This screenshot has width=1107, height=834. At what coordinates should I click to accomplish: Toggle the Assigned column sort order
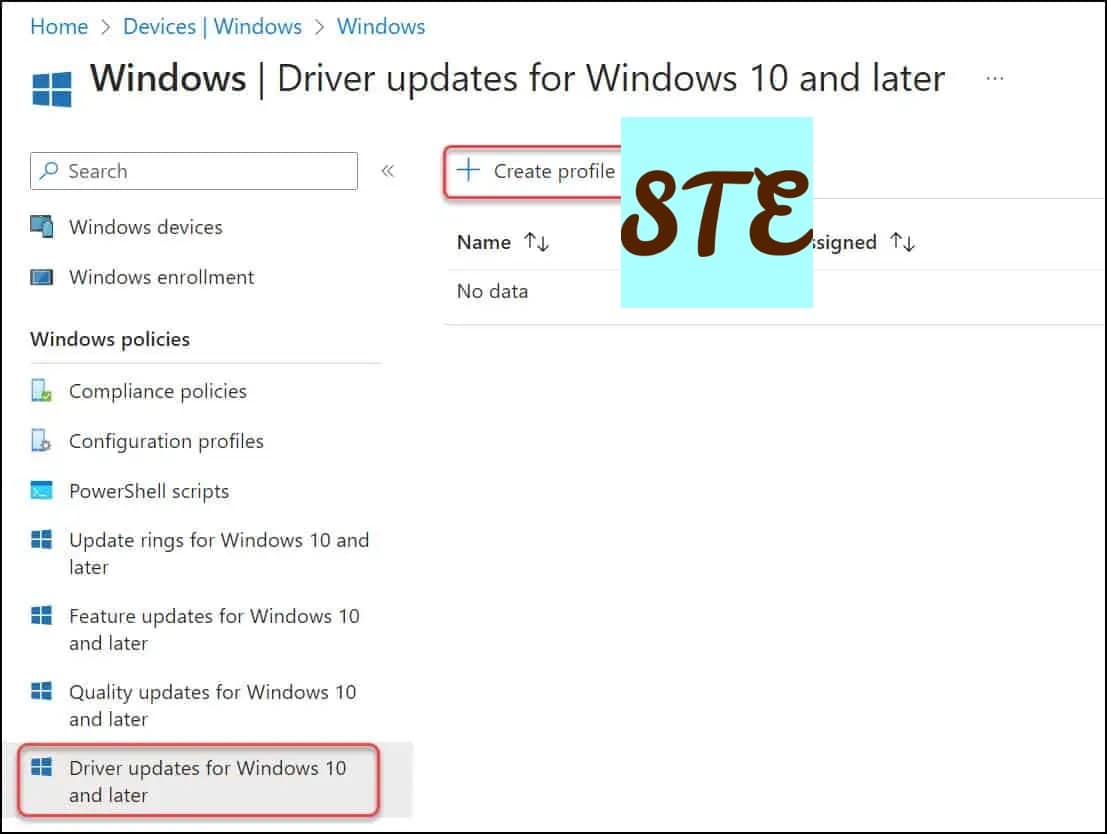[903, 242]
